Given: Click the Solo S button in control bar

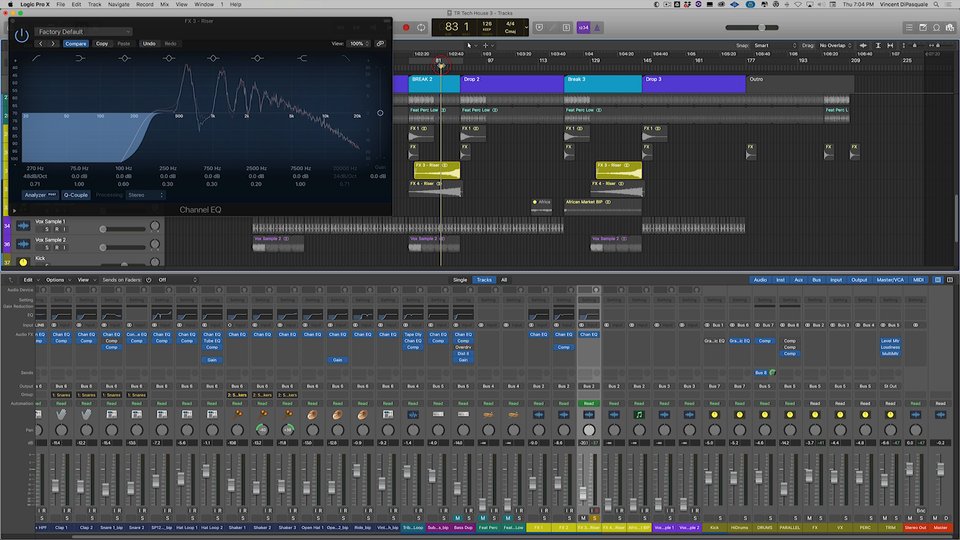Looking at the screenshot, I should pyautogui.click(x=566, y=28).
